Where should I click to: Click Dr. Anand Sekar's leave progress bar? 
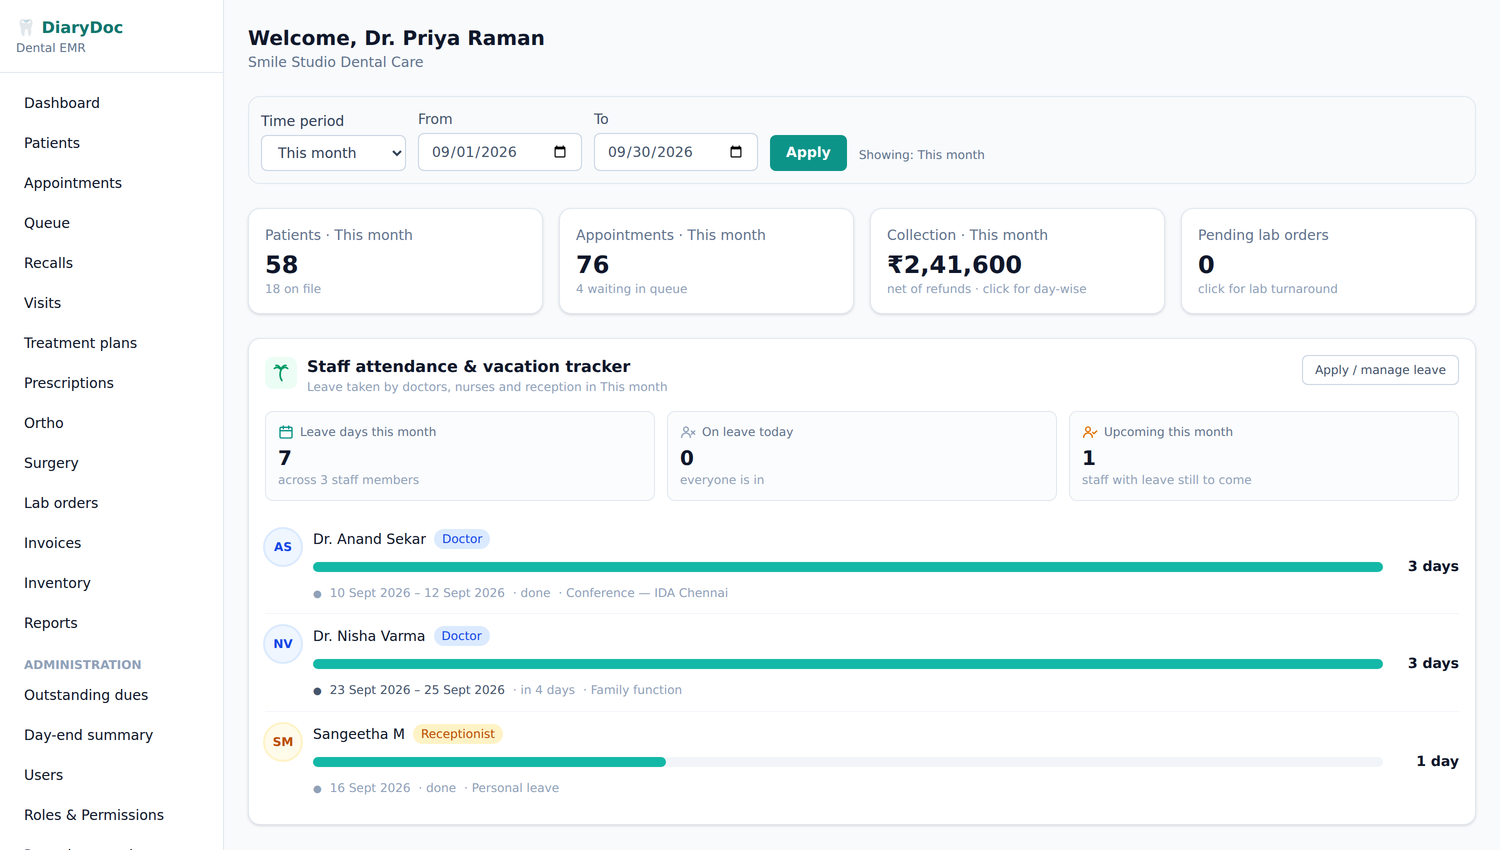[x=848, y=567]
